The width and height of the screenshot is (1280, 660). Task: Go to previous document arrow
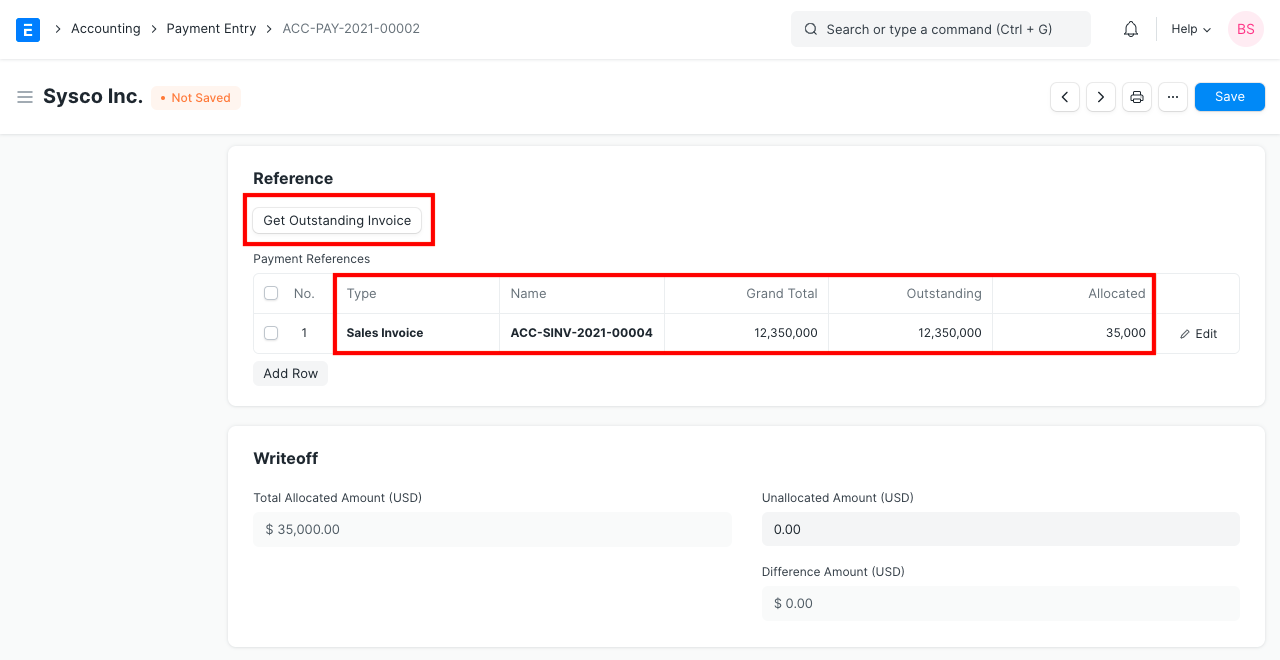(x=1065, y=97)
